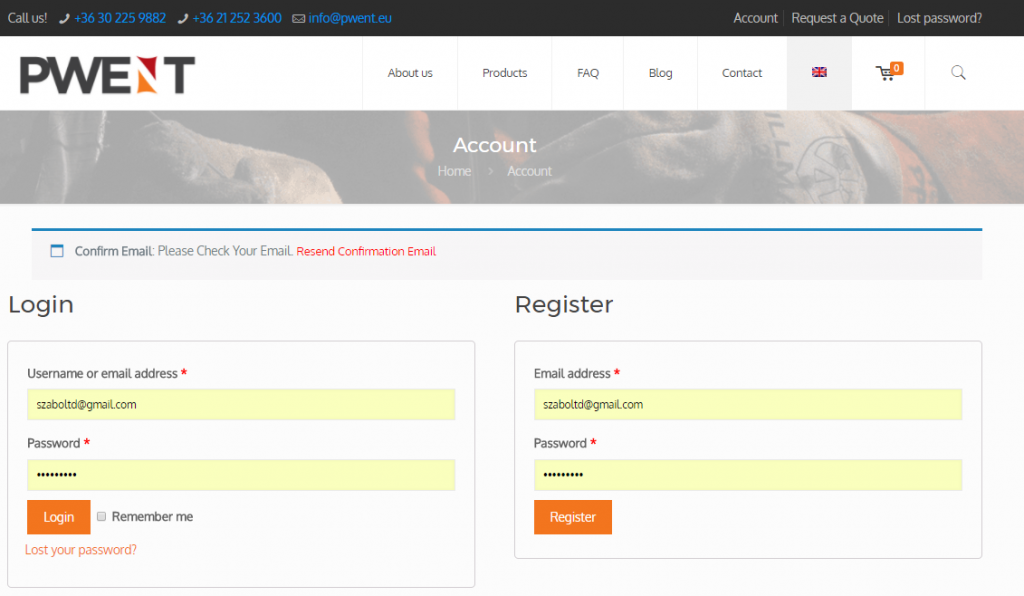Click the Register email address field
Viewport: 1024px width, 596px height.
747,405
